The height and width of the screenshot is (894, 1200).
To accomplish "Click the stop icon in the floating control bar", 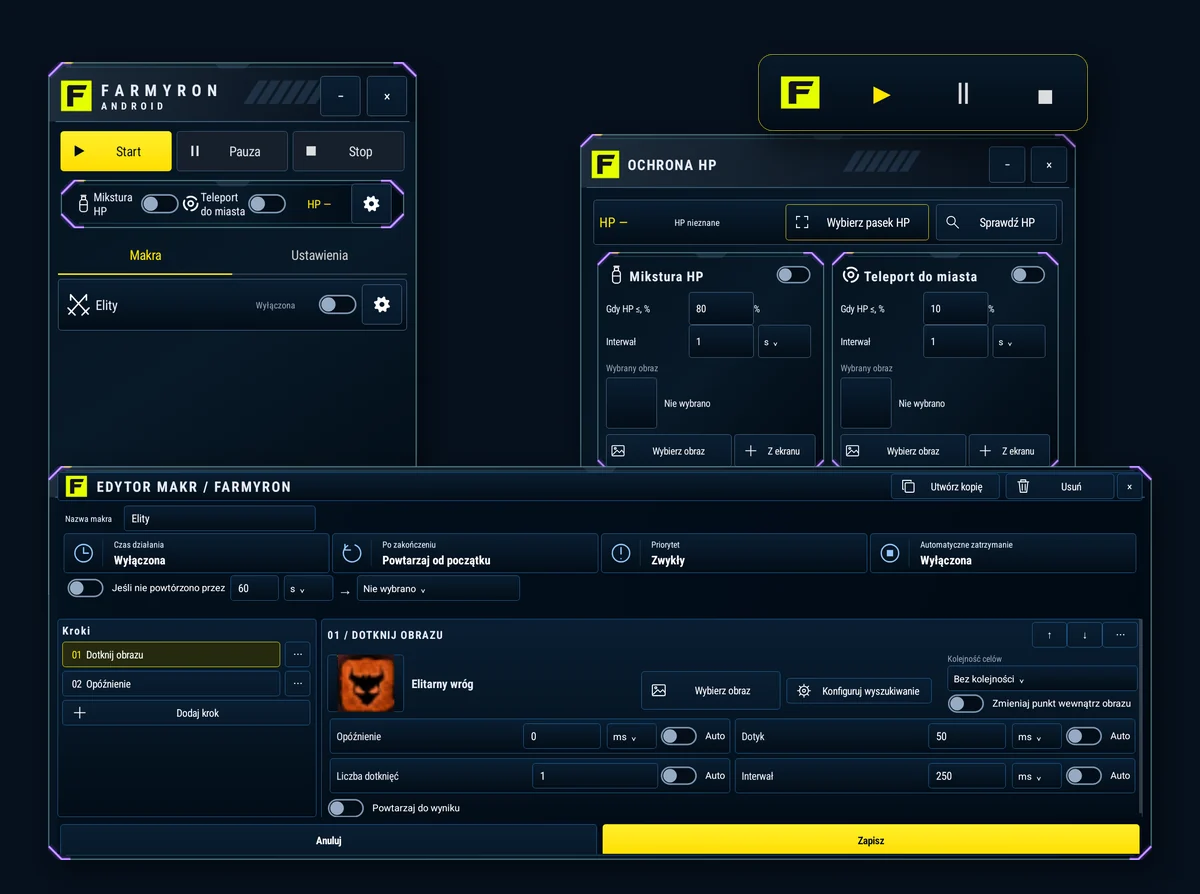I will click(x=1045, y=96).
